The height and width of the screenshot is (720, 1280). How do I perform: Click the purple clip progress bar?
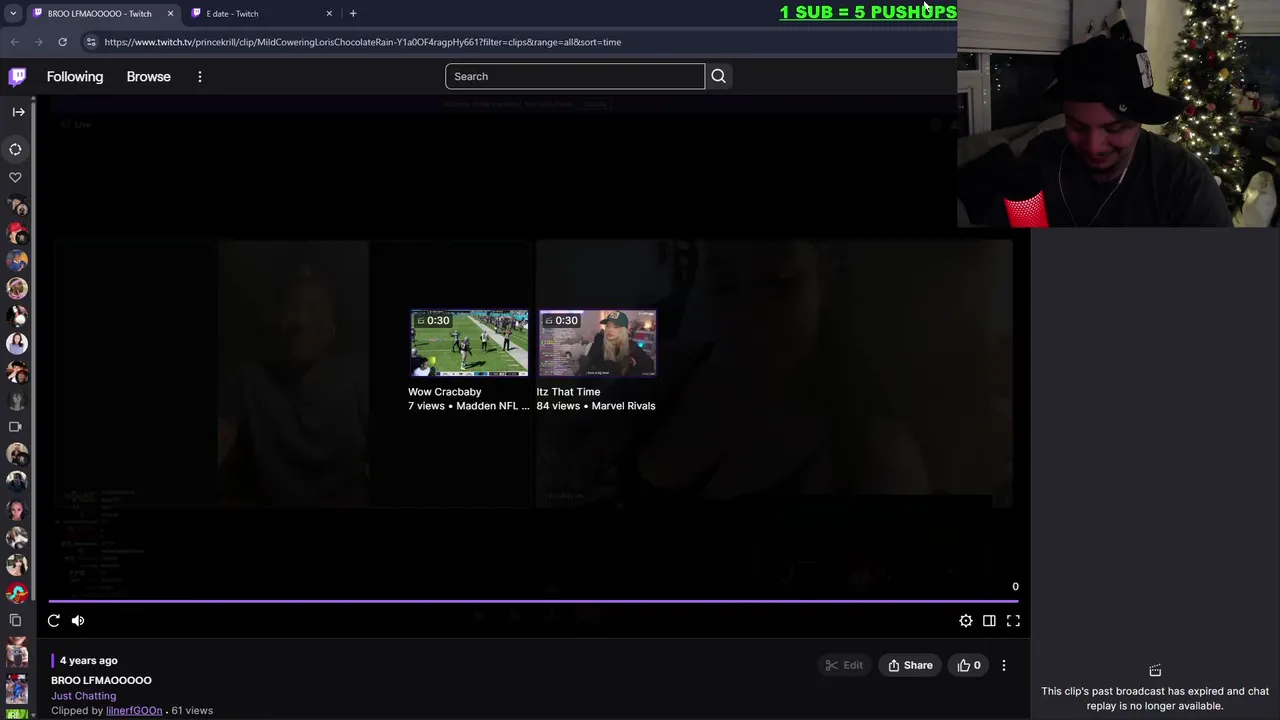click(x=533, y=601)
